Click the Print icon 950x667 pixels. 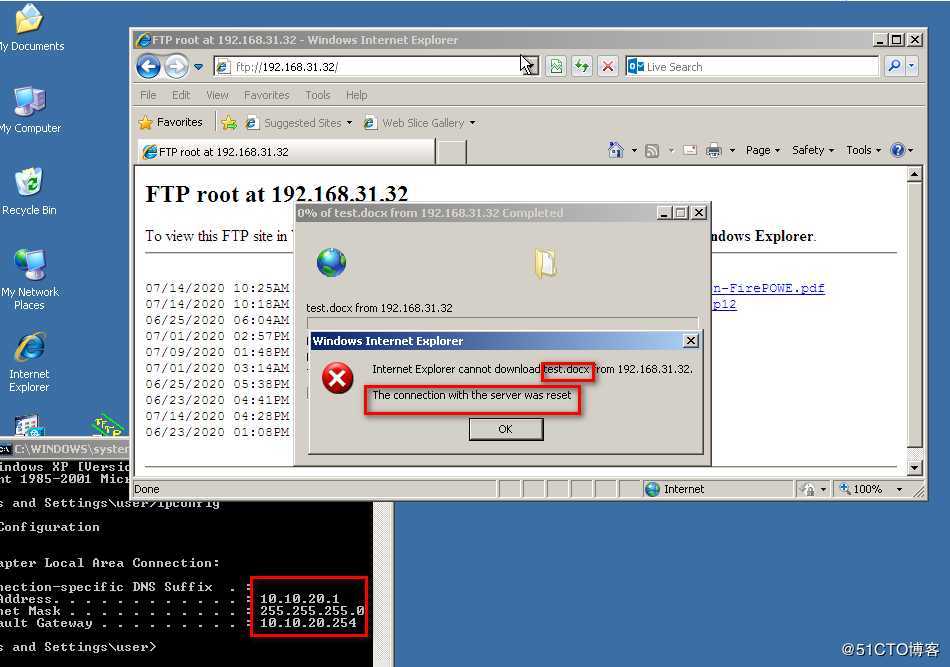click(714, 150)
